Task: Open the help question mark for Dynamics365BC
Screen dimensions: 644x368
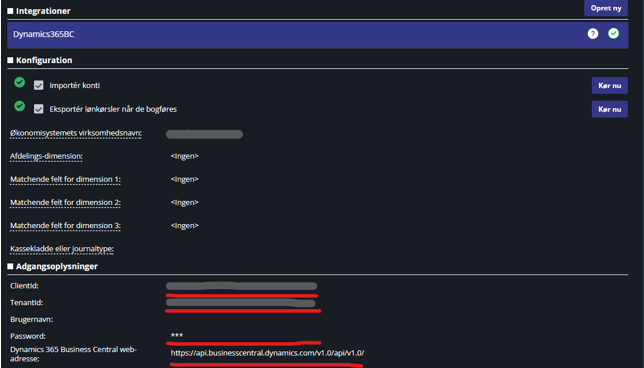Action: pos(592,34)
